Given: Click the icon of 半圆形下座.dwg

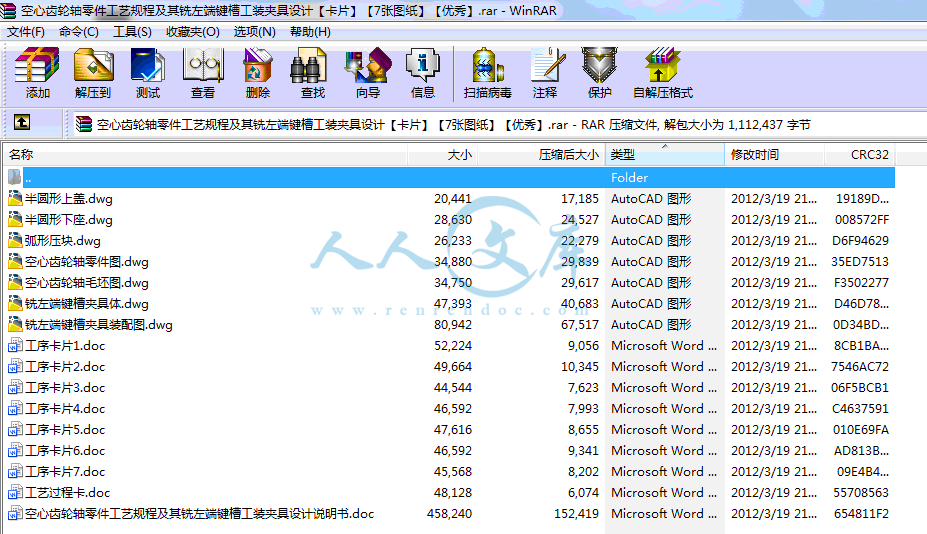Looking at the screenshot, I should pyautogui.click(x=15, y=219).
